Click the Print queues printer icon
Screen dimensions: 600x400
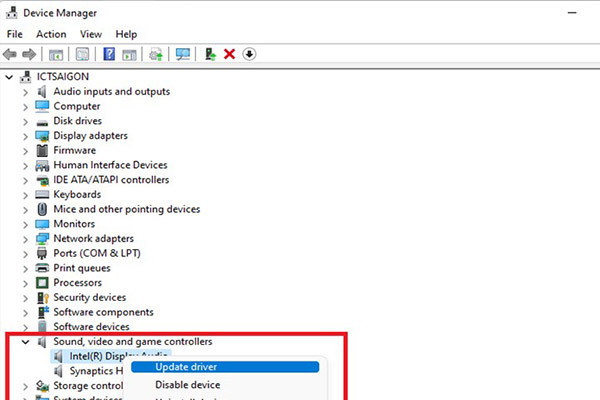pos(42,268)
